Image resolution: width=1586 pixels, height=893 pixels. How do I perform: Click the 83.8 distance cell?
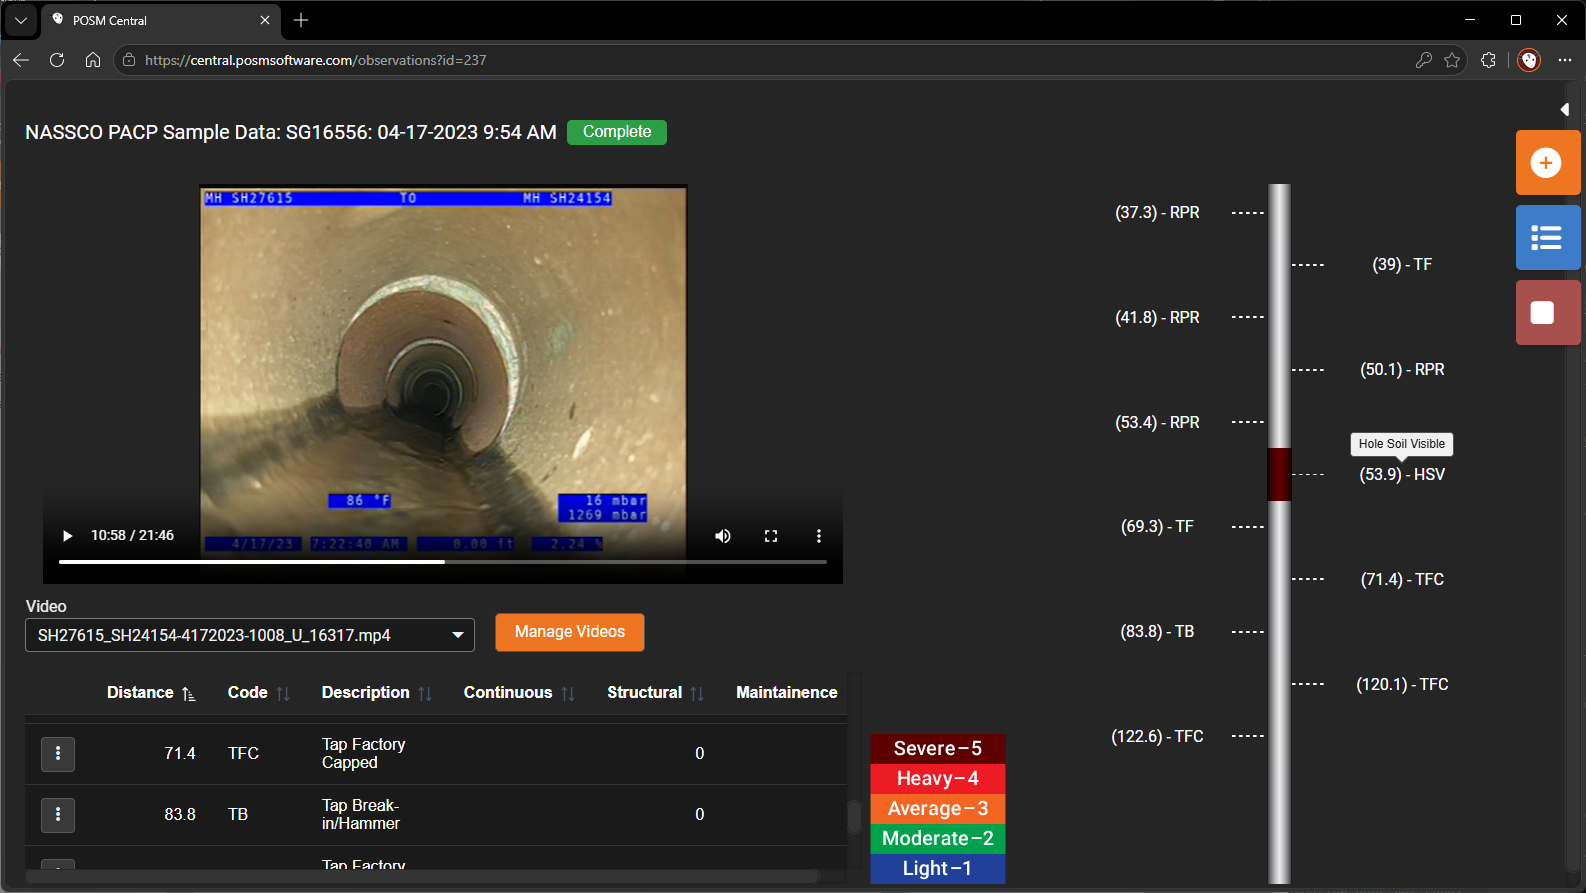pyautogui.click(x=180, y=815)
